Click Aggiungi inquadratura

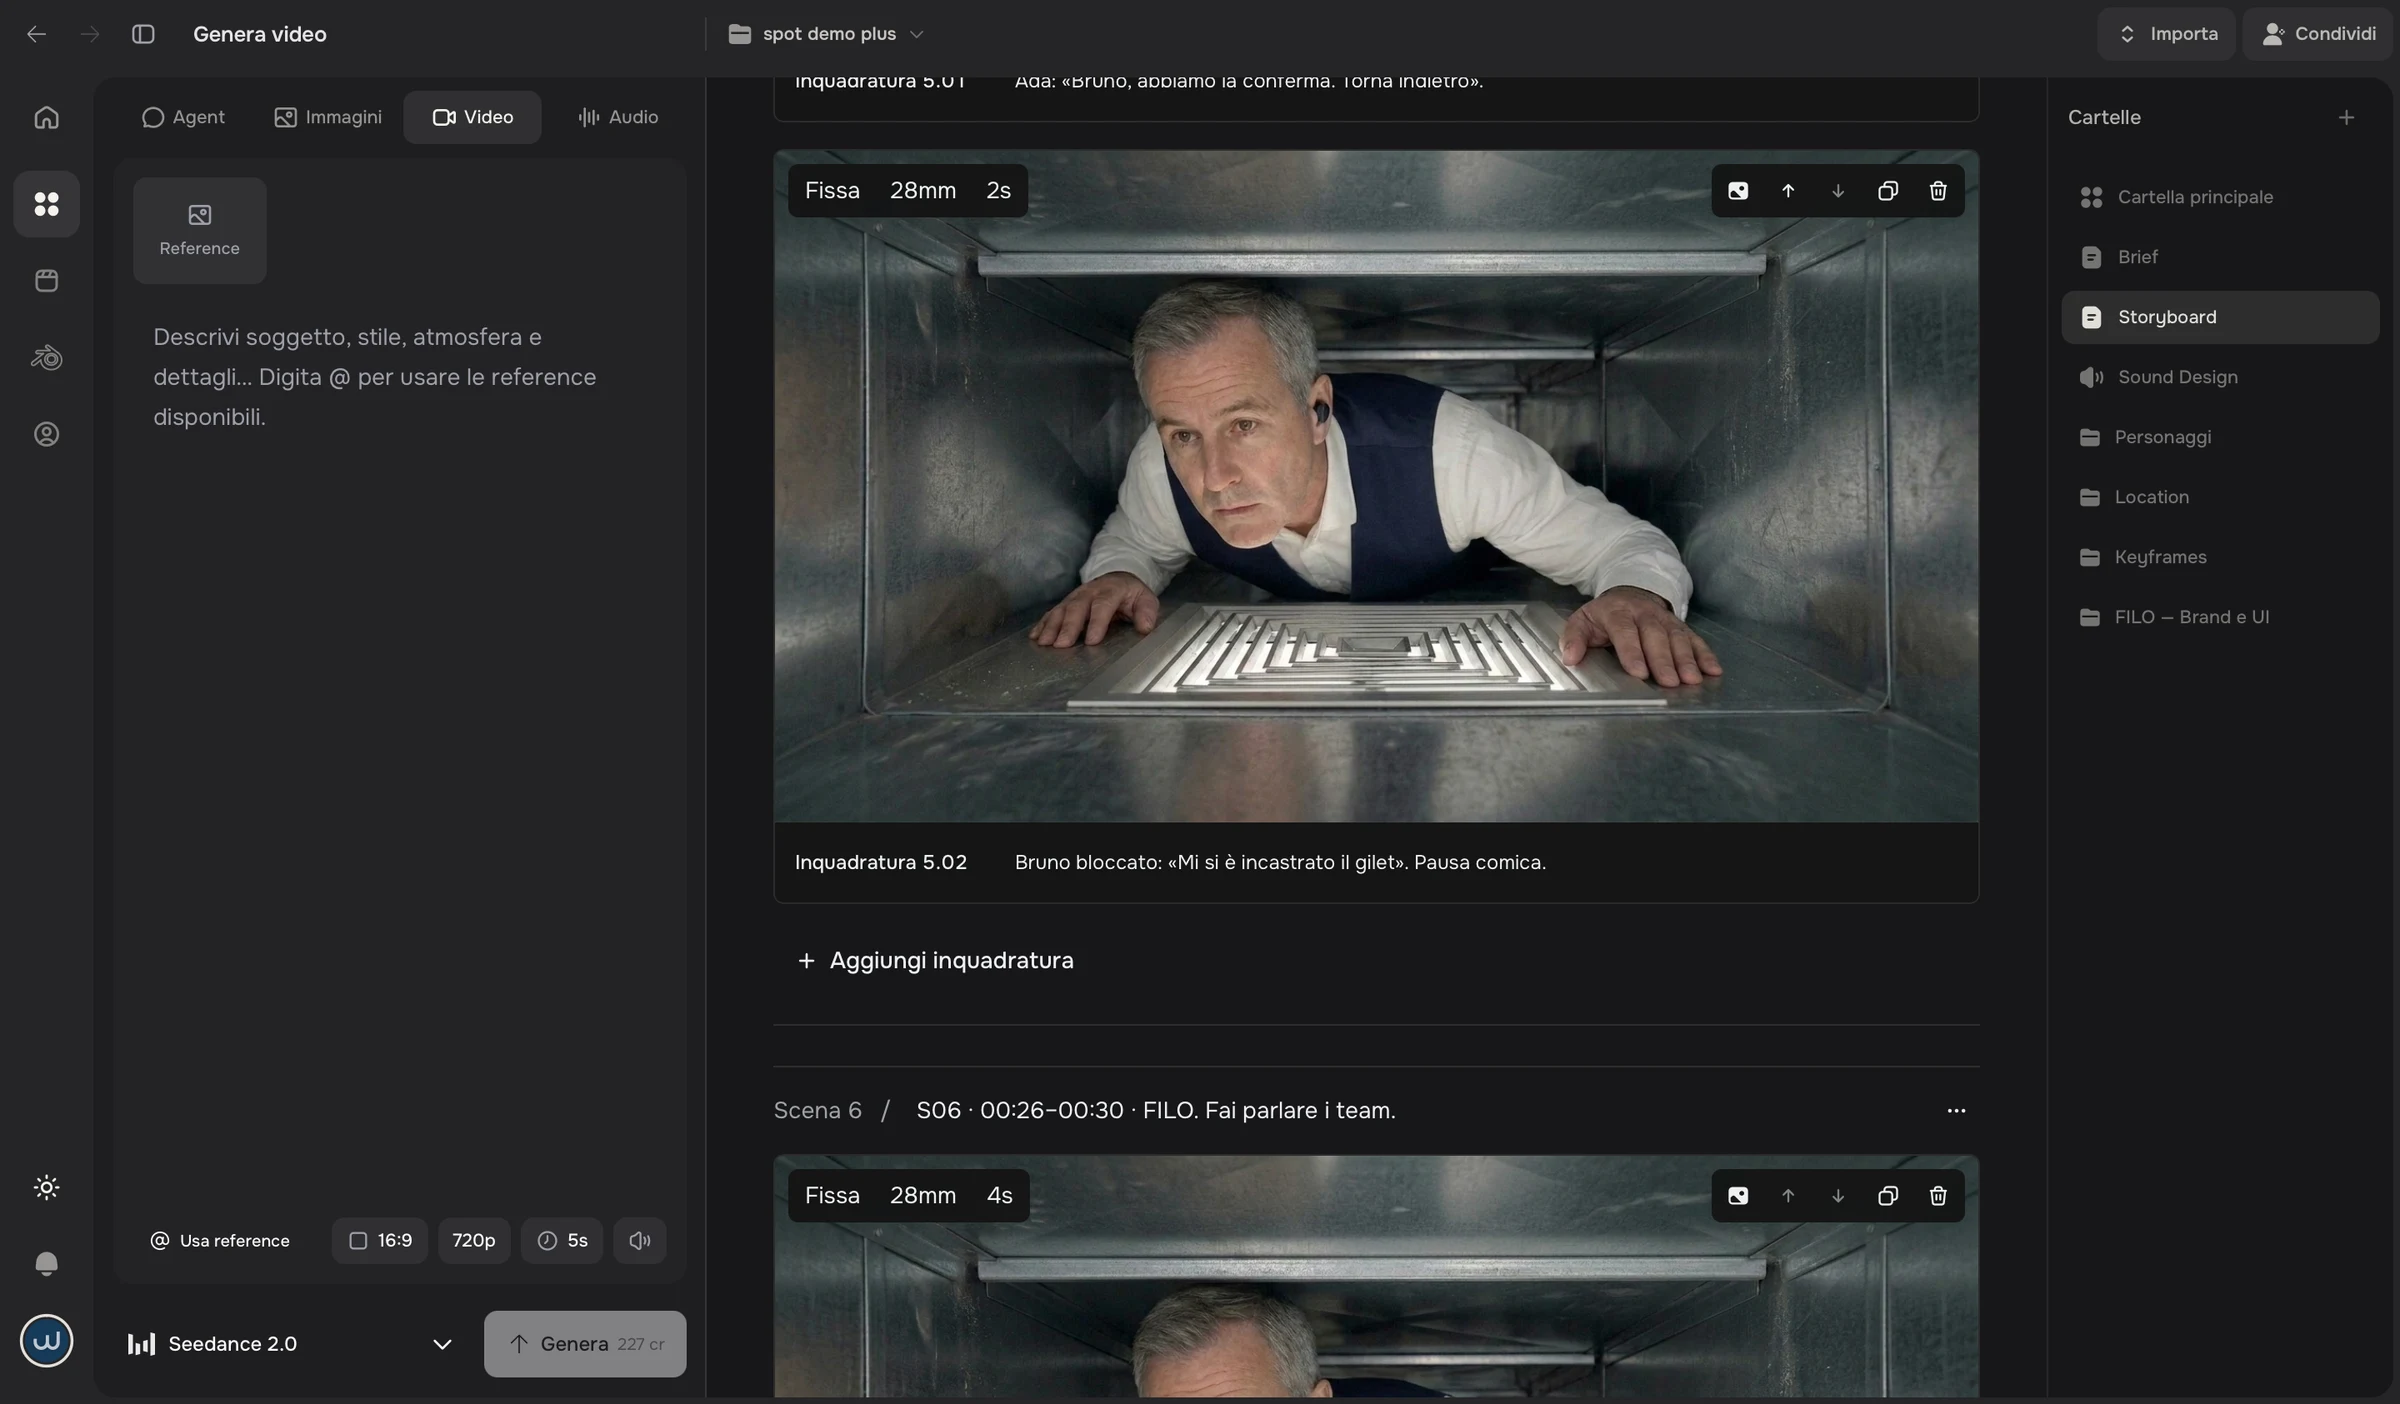coord(935,961)
